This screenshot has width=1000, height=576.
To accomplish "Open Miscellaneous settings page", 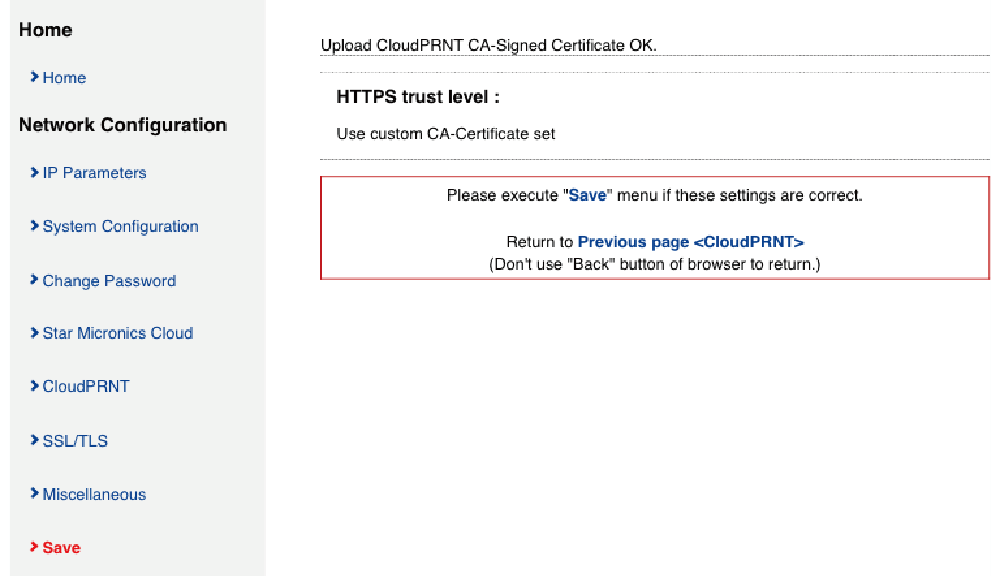I will 94,494.
